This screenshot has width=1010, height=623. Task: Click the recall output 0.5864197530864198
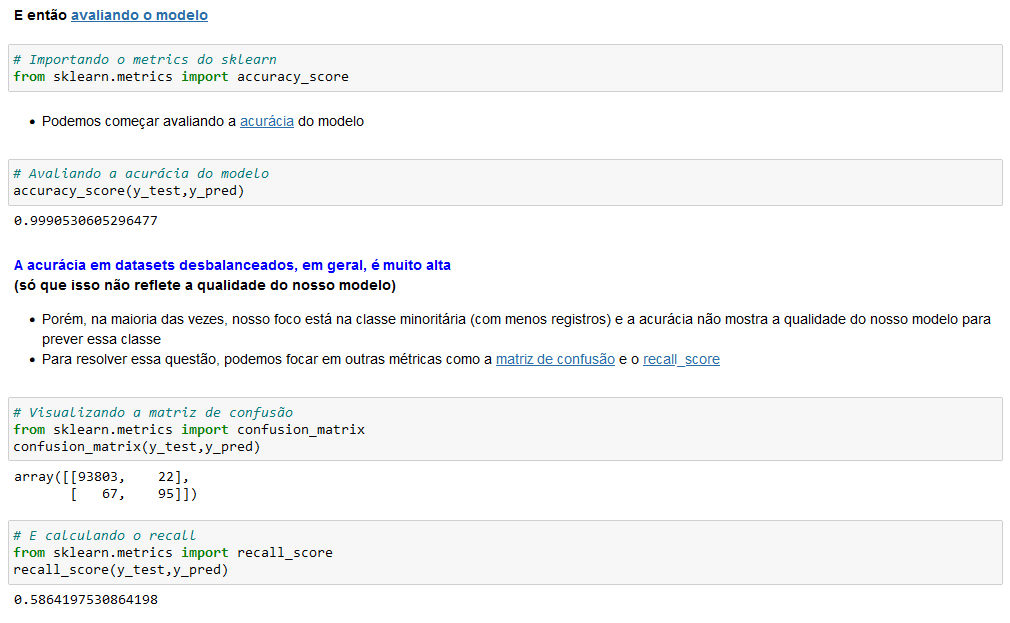(86, 600)
